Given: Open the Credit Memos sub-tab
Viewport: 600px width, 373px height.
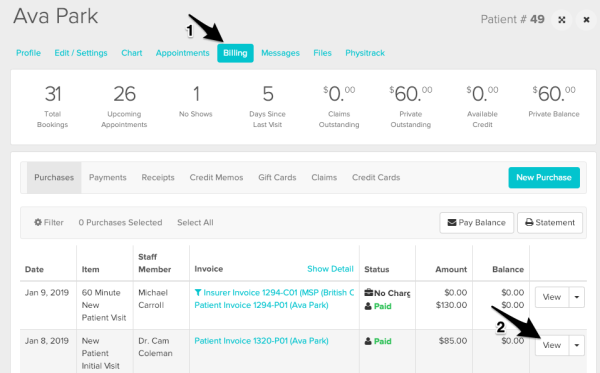Looking at the screenshot, I should coord(216,178).
